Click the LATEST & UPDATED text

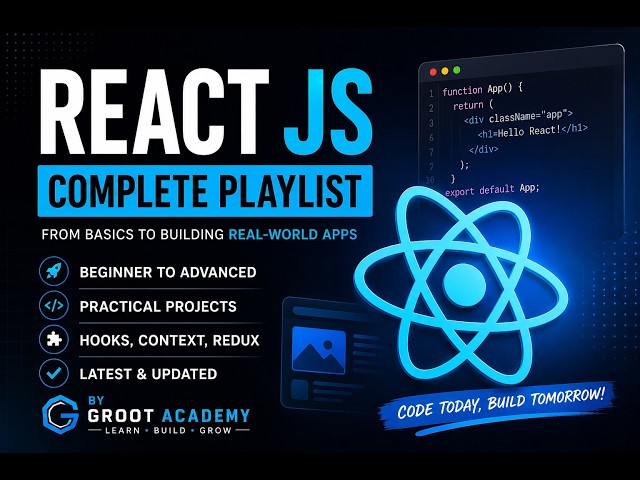148,374
